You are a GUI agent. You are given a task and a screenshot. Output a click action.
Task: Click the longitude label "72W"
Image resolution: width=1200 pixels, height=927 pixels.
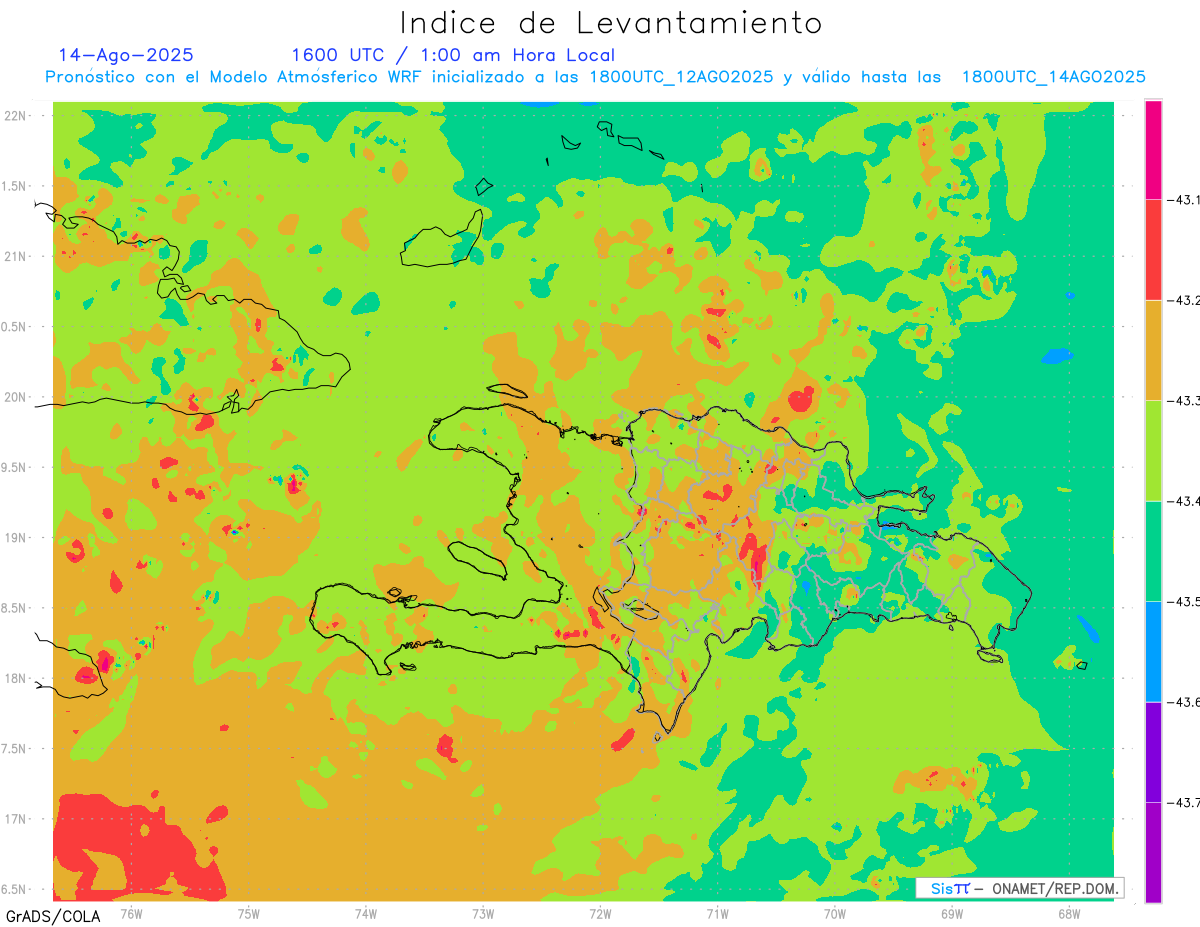(600, 913)
